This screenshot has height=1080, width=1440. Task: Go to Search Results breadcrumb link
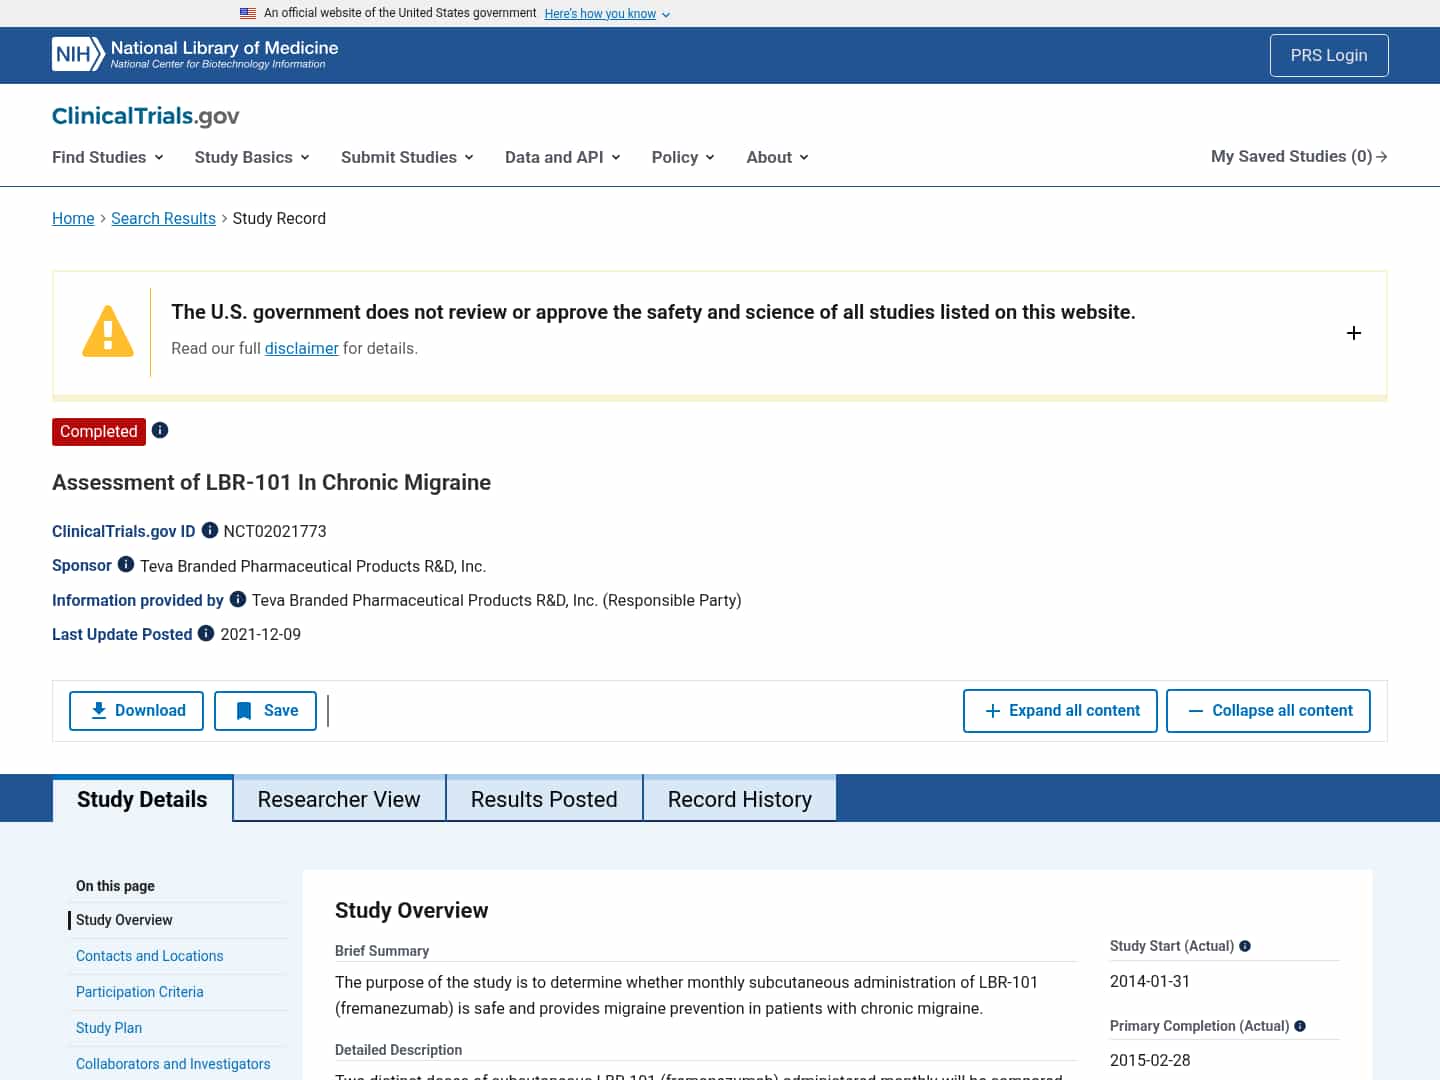click(x=163, y=218)
